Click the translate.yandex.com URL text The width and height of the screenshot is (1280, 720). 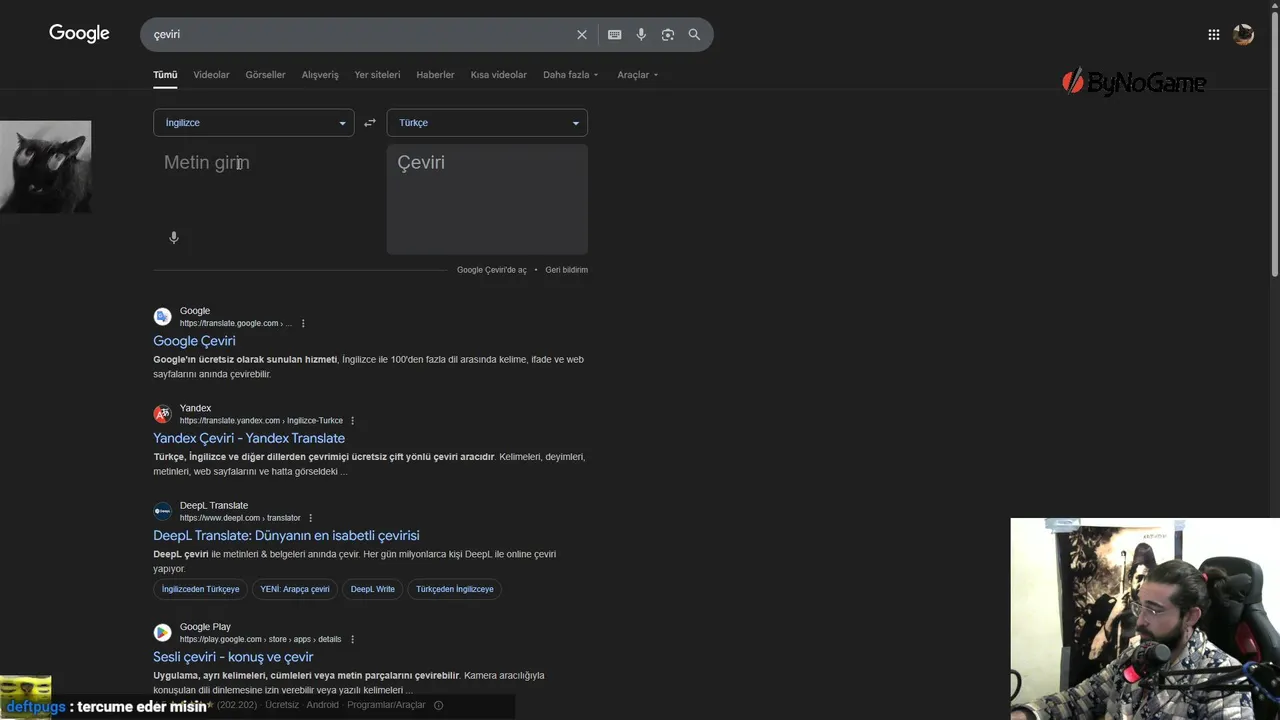(x=261, y=421)
